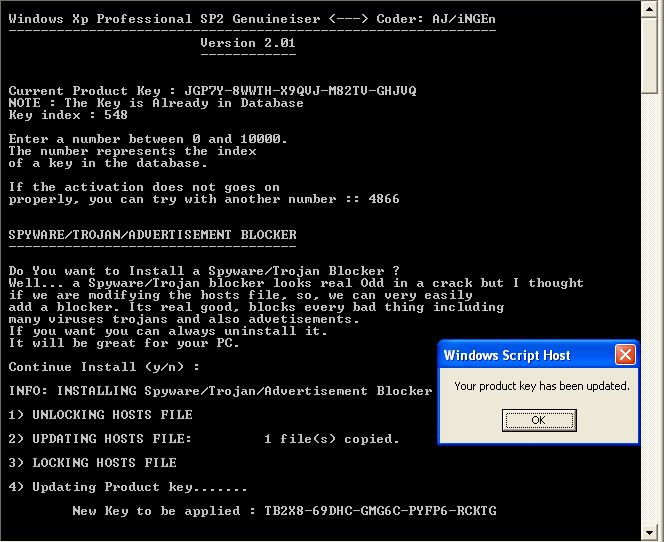Click "NOTE : The Key is Already in Database"
This screenshot has height=542, width=664.
[156, 103]
